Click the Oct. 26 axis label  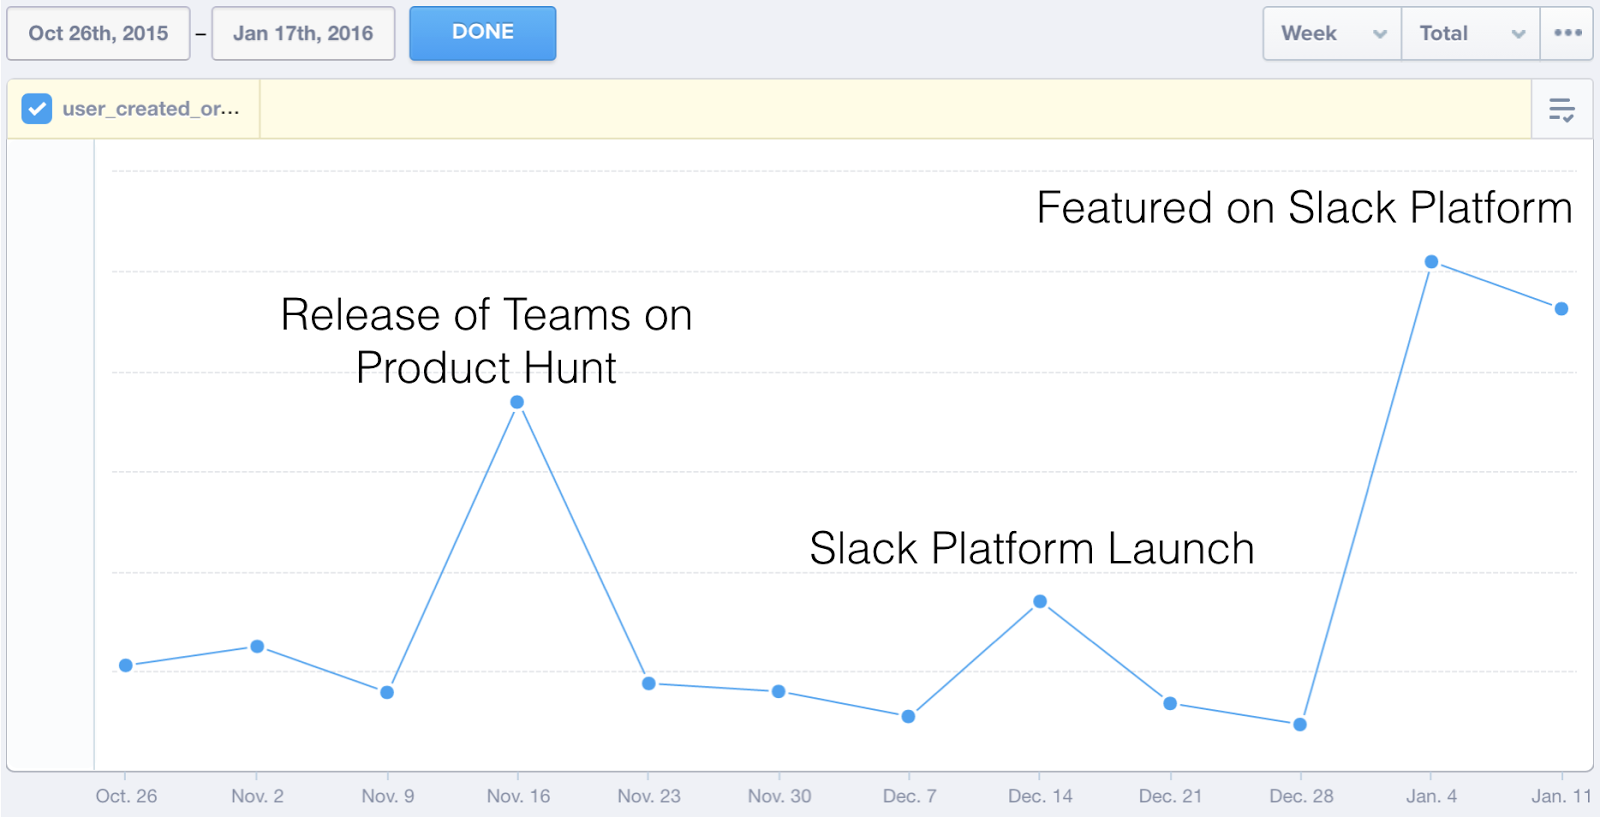(x=126, y=796)
